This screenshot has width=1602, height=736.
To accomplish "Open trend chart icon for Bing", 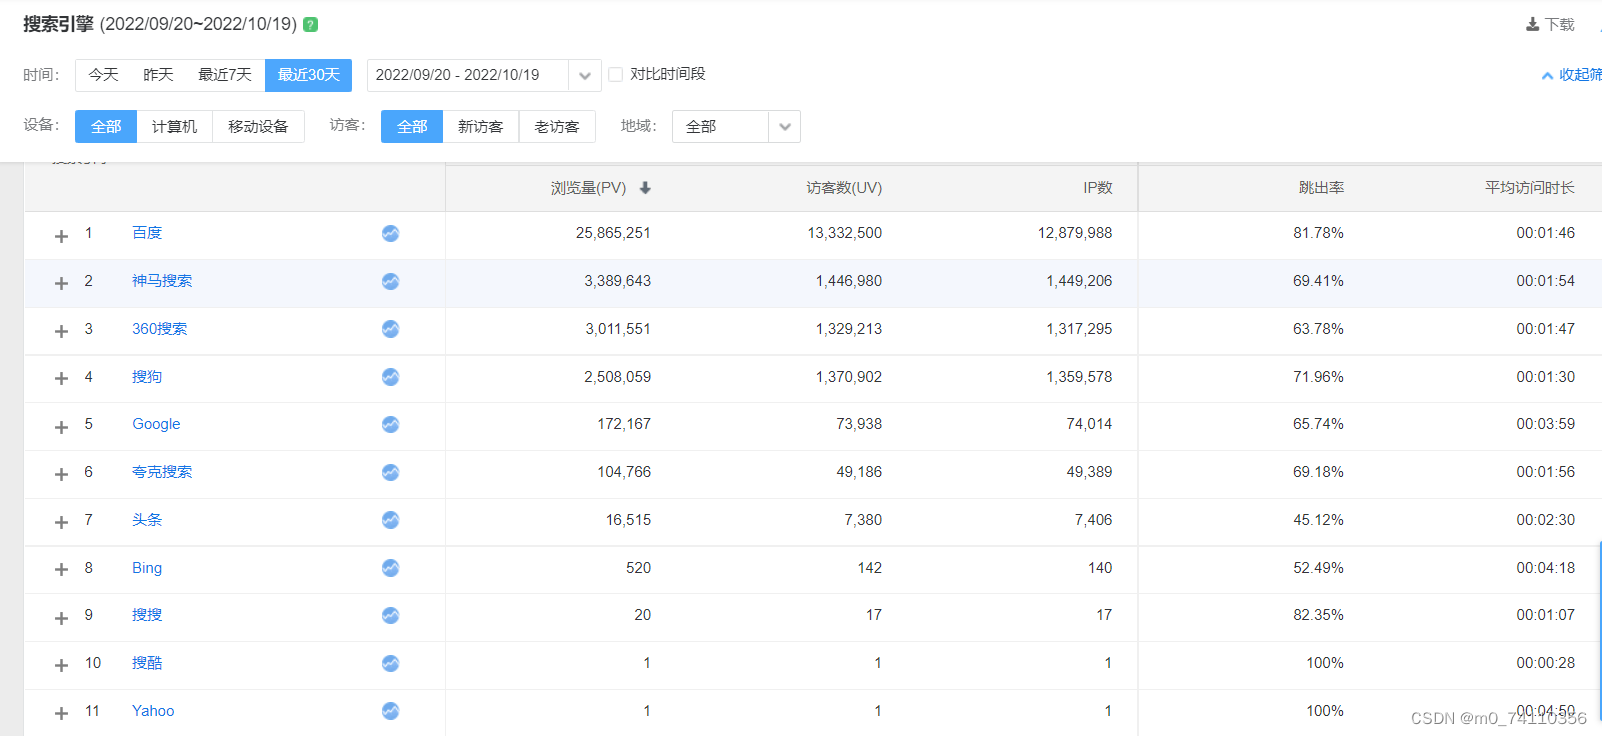I will [x=390, y=568].
